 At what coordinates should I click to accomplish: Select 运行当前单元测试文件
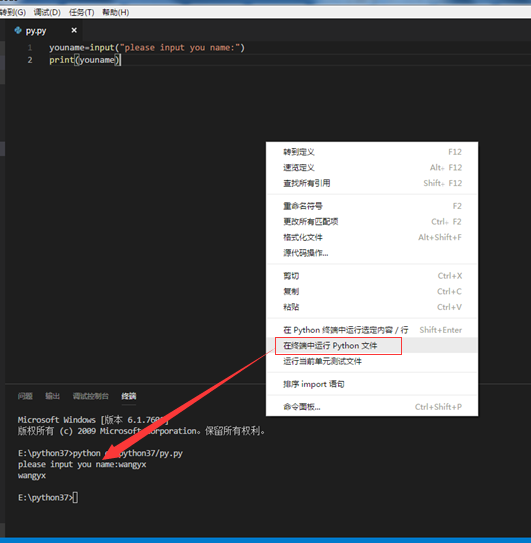tap(372, 361)
